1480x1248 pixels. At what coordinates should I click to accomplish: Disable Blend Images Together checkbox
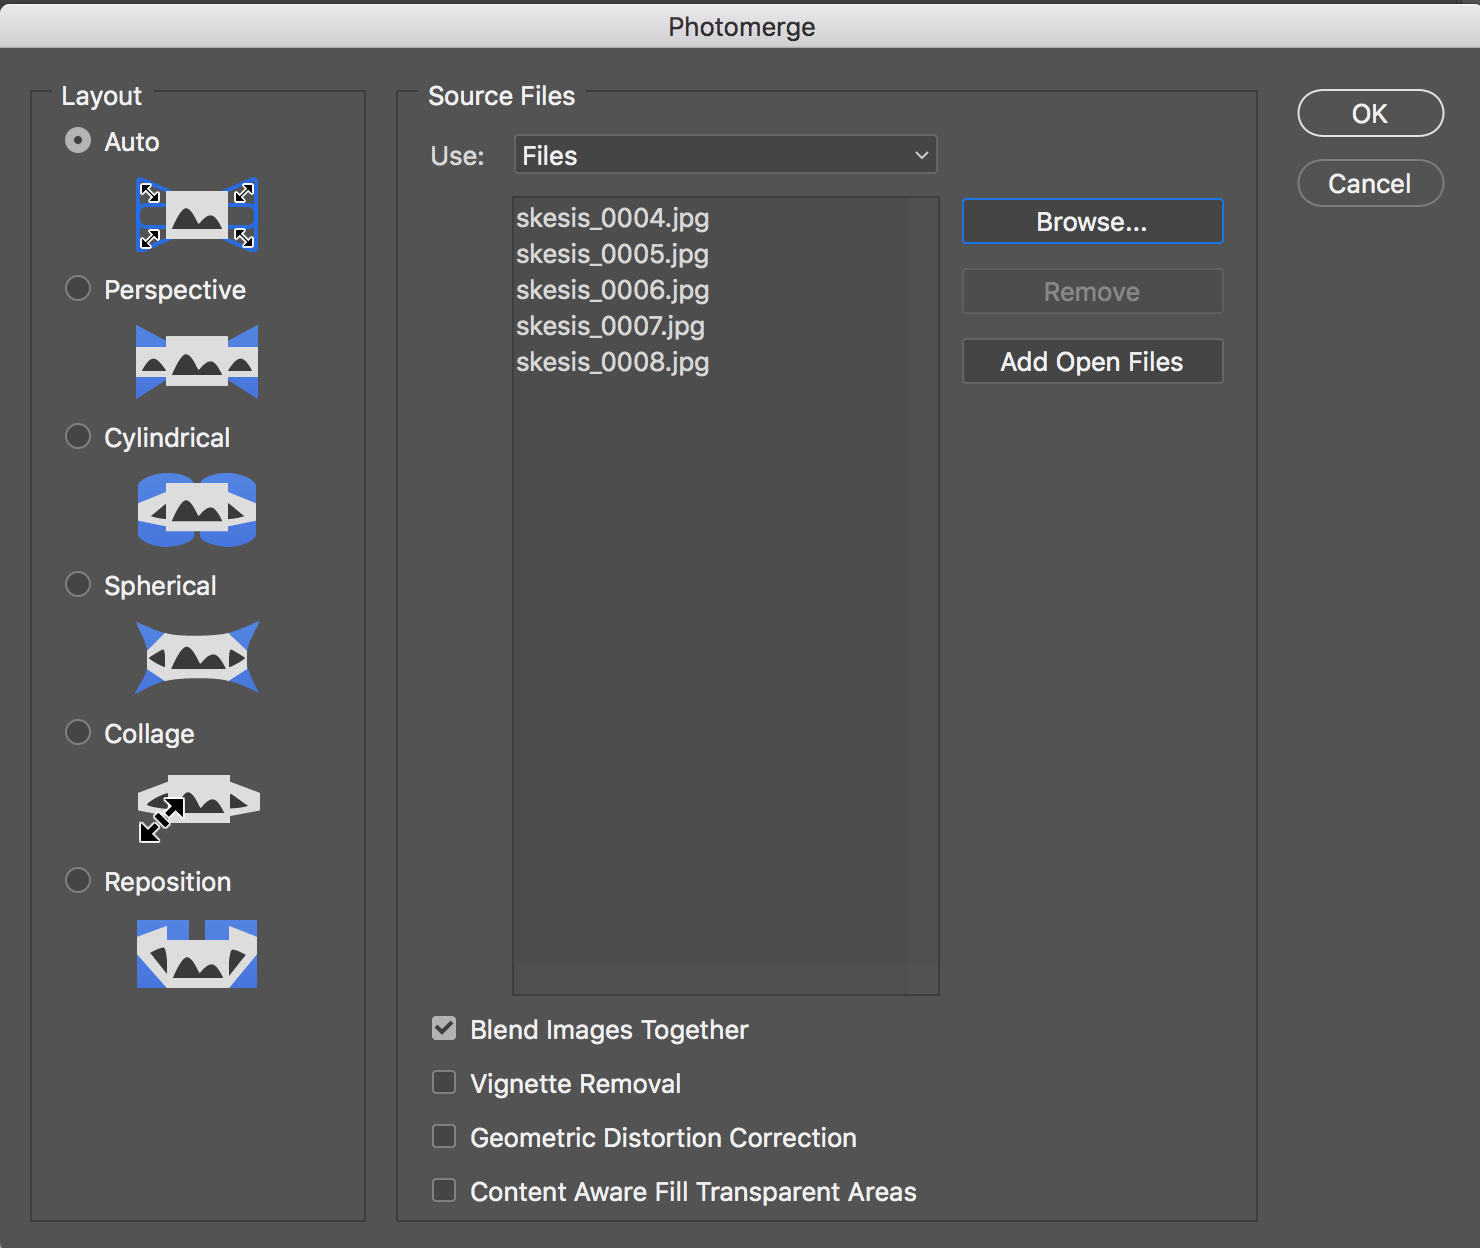444,1029
